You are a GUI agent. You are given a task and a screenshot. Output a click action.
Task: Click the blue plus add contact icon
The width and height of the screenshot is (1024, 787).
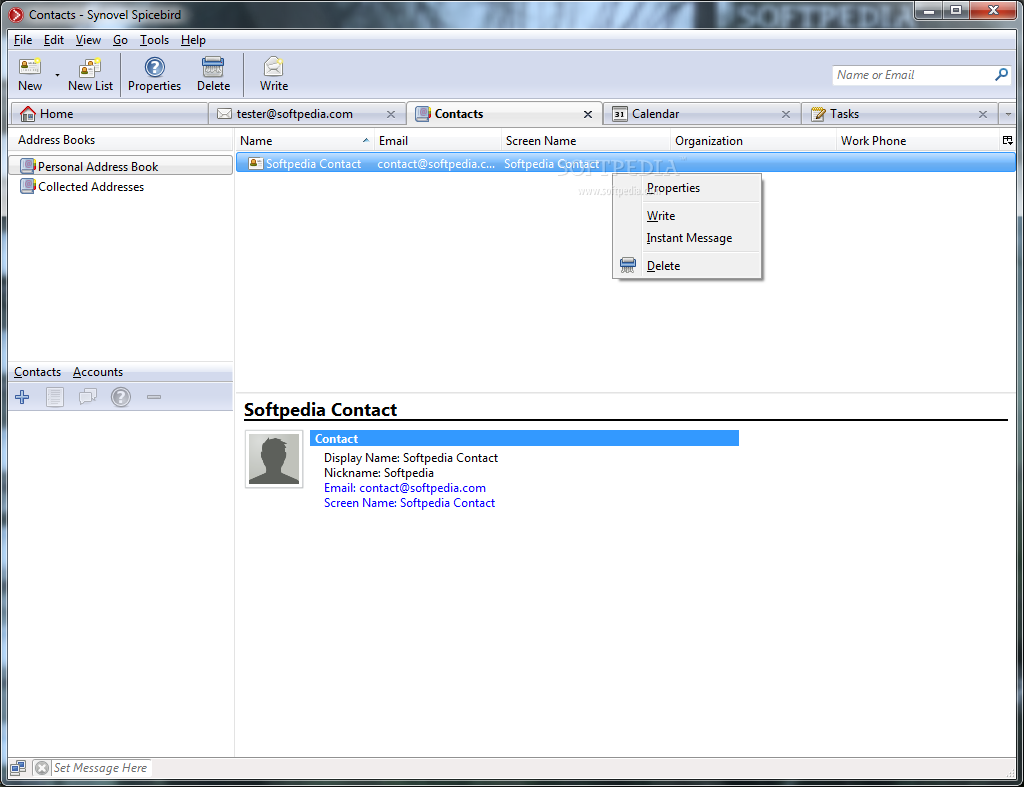click(x=22, y=396)
